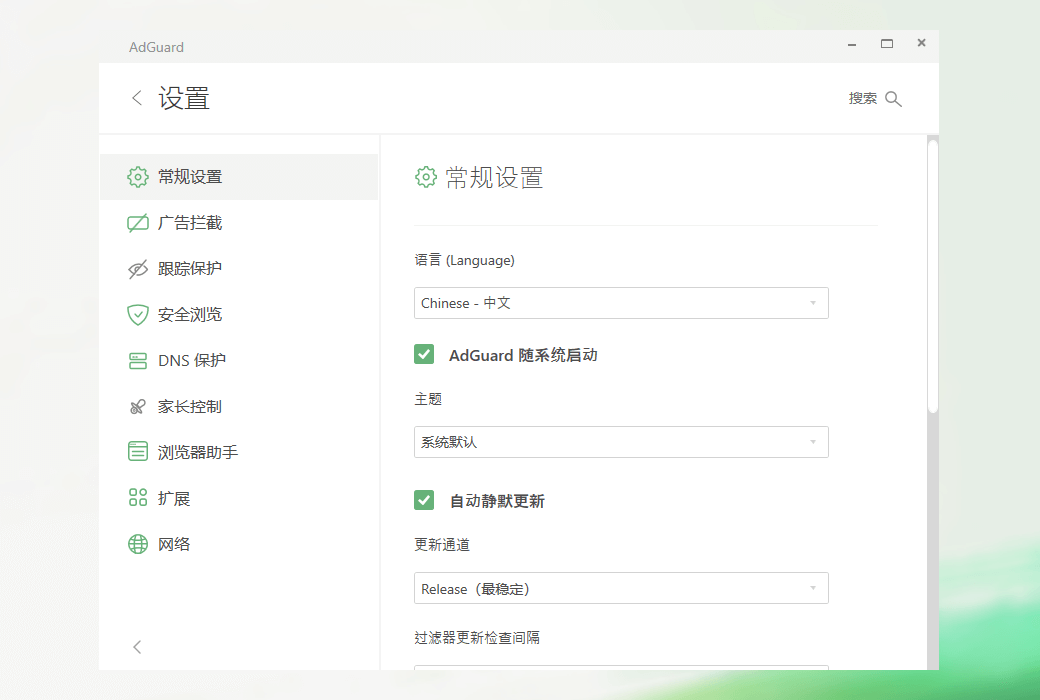Disable AdGuard 随系统启动
The width and height of the screenshot is (1040, 700).
point(424,354)
